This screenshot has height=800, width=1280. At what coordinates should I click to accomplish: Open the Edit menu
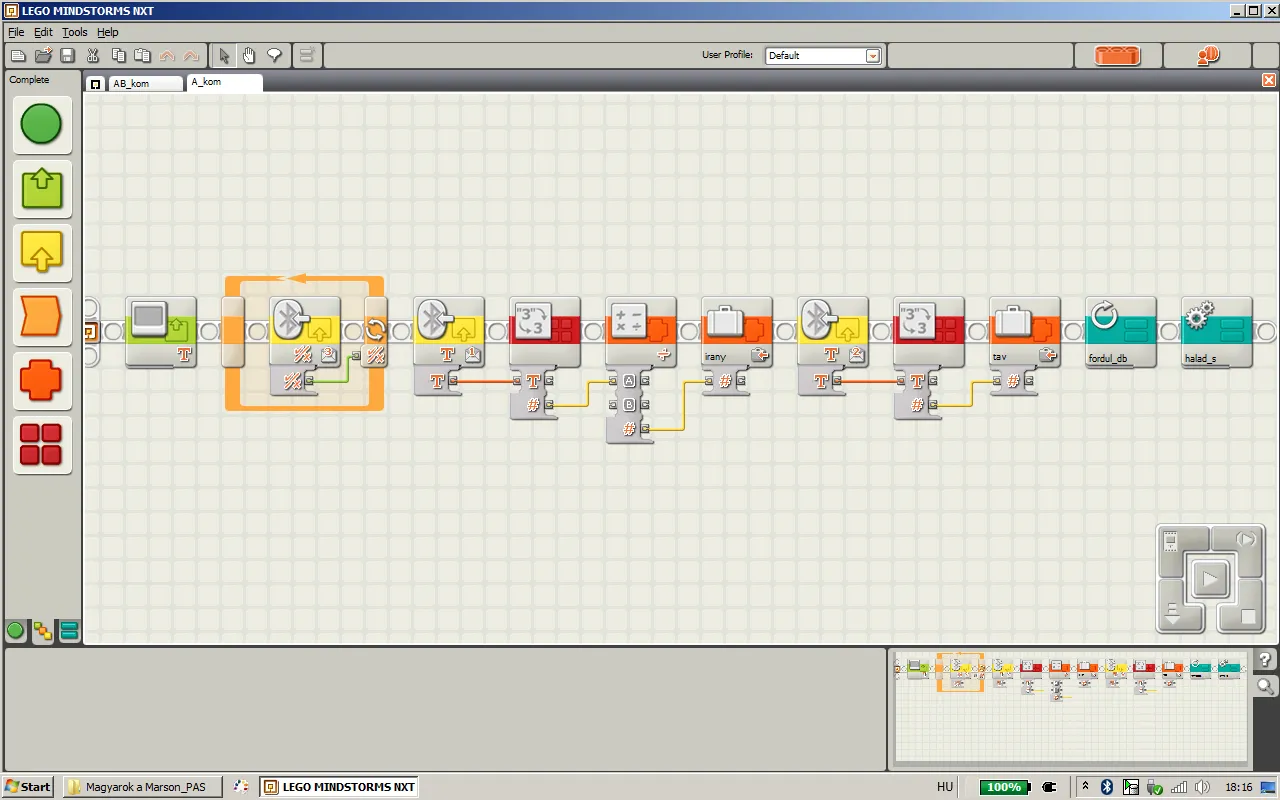(x=43, y=32)
